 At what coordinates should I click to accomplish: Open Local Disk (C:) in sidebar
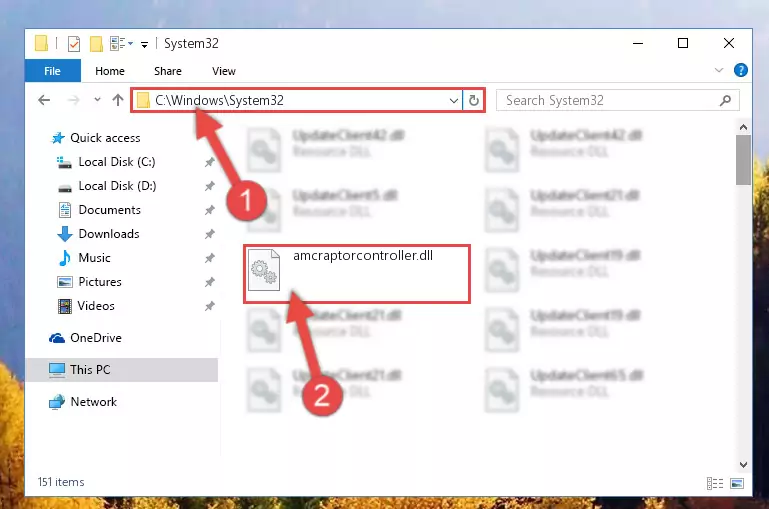pos(117,162)
